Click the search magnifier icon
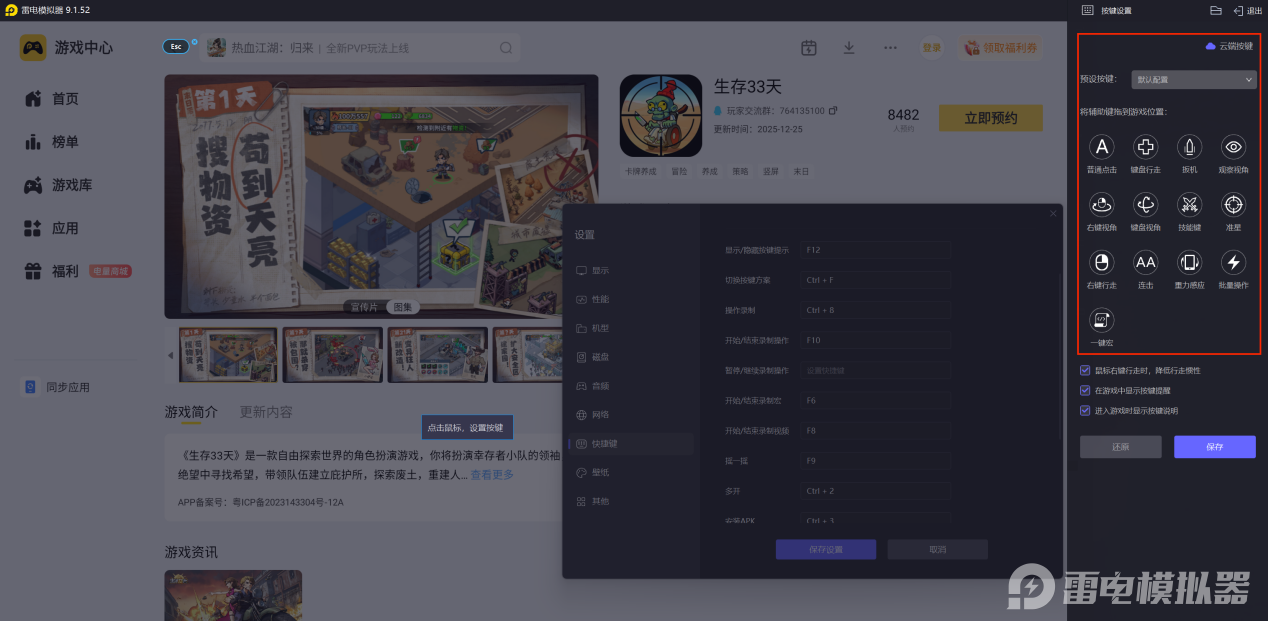The width and height of the screenshot is (1268, 621). [x=506, y=47]
